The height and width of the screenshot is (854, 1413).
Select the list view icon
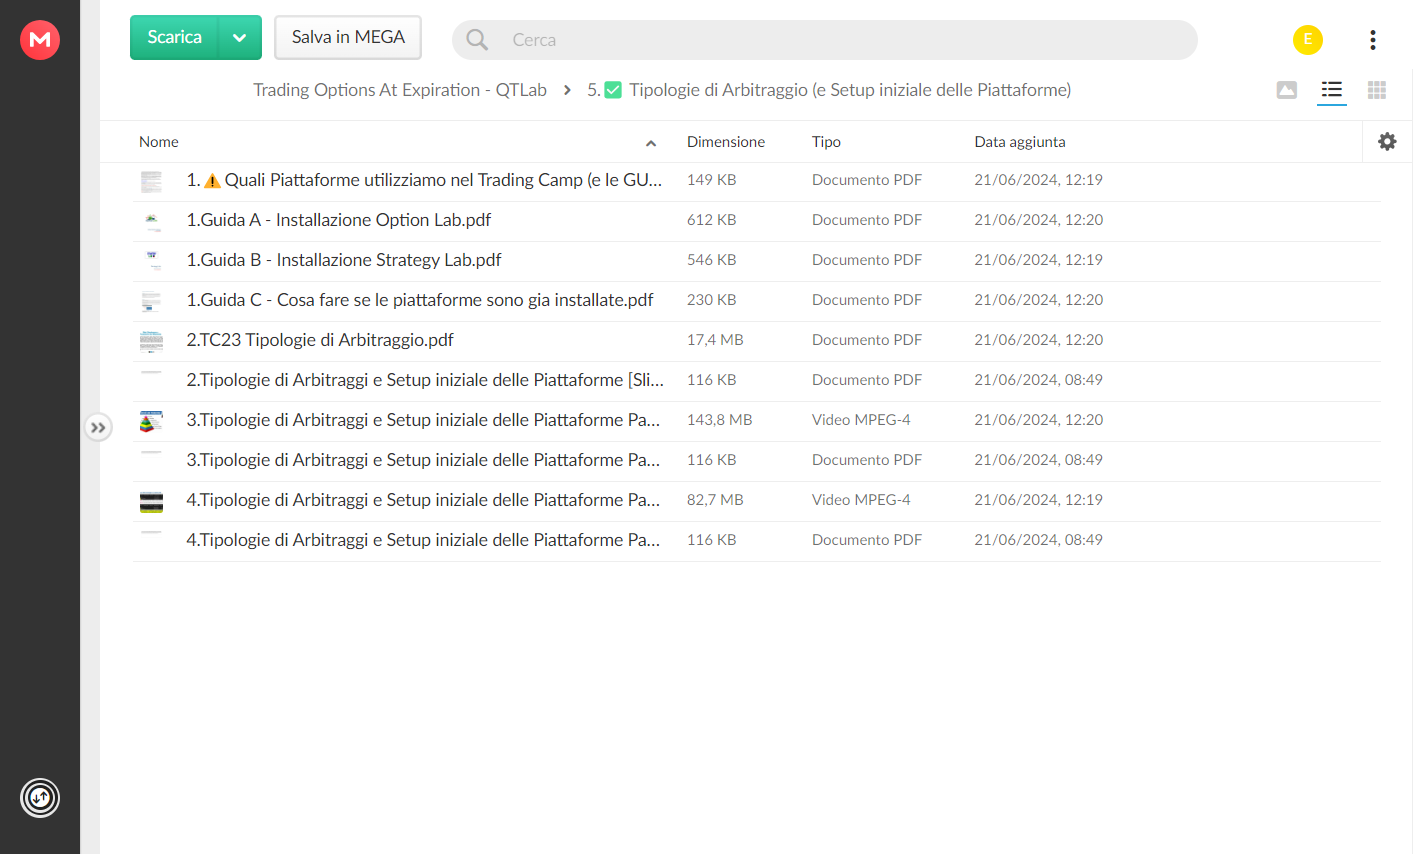click(1331, 90)
